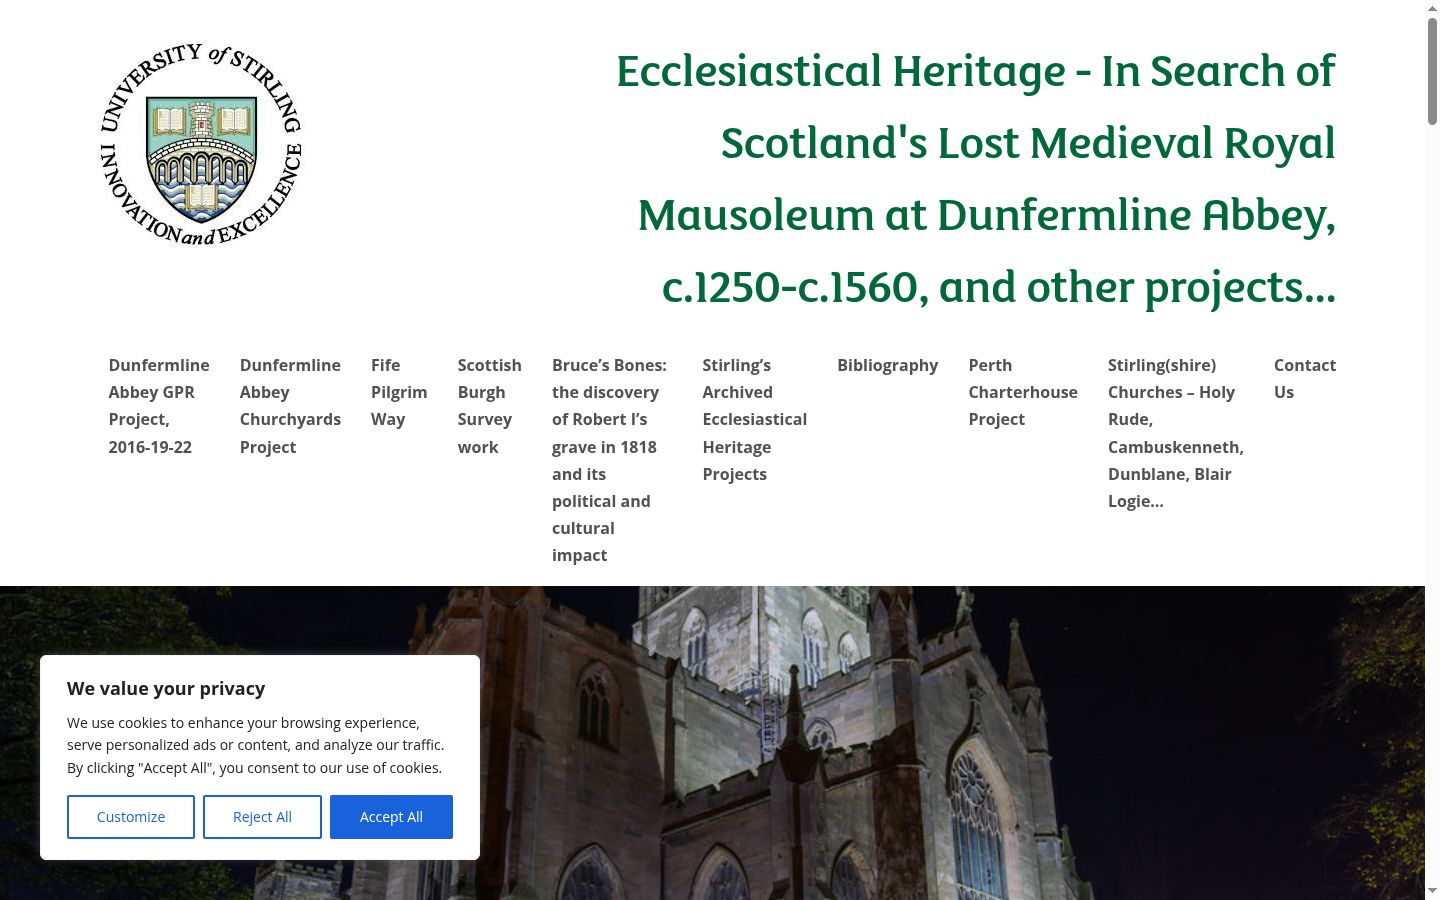Select Scottish Burgh Survey work menu item

[x=490, y=406]
